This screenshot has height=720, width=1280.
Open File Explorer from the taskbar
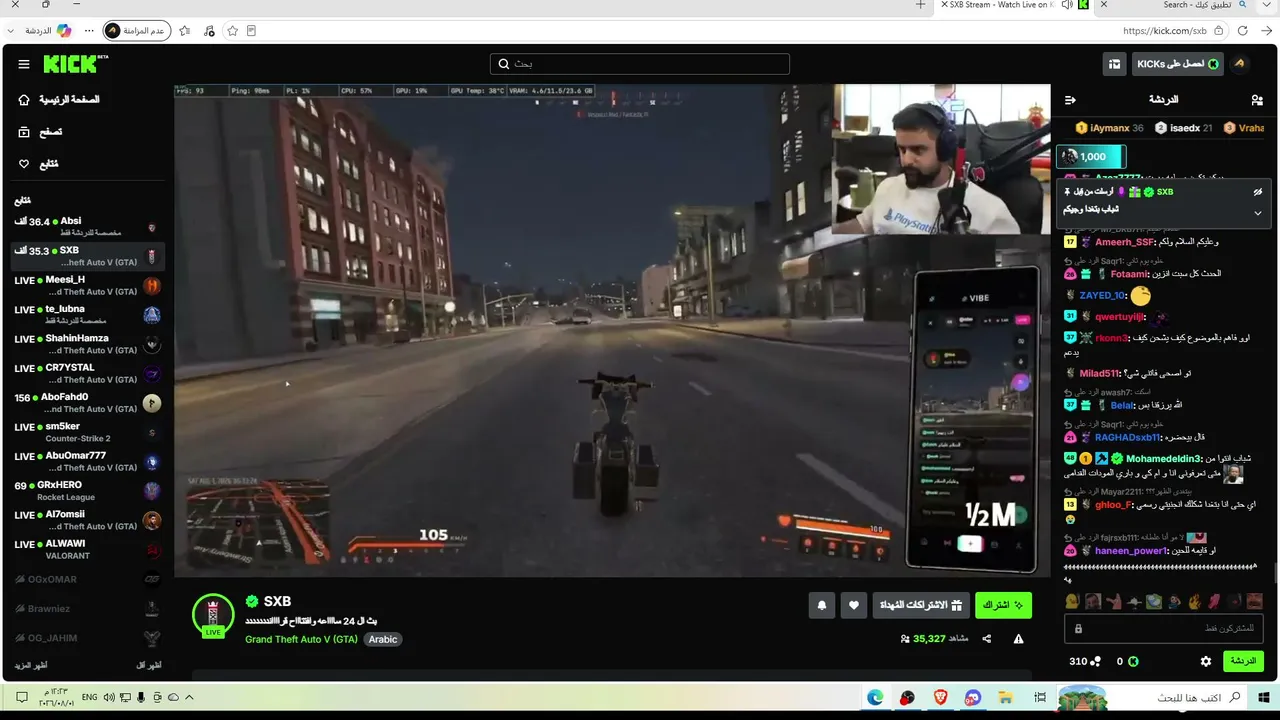tap(1005, 697)
